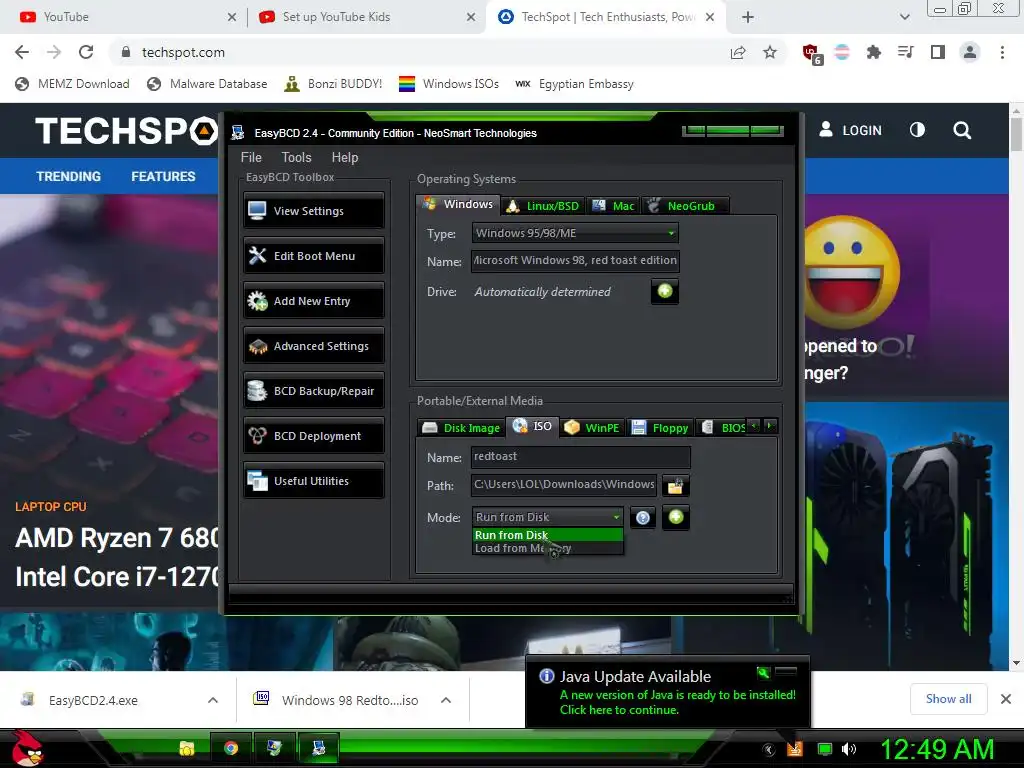Open Chrome profile avatar

click(970, 52)
